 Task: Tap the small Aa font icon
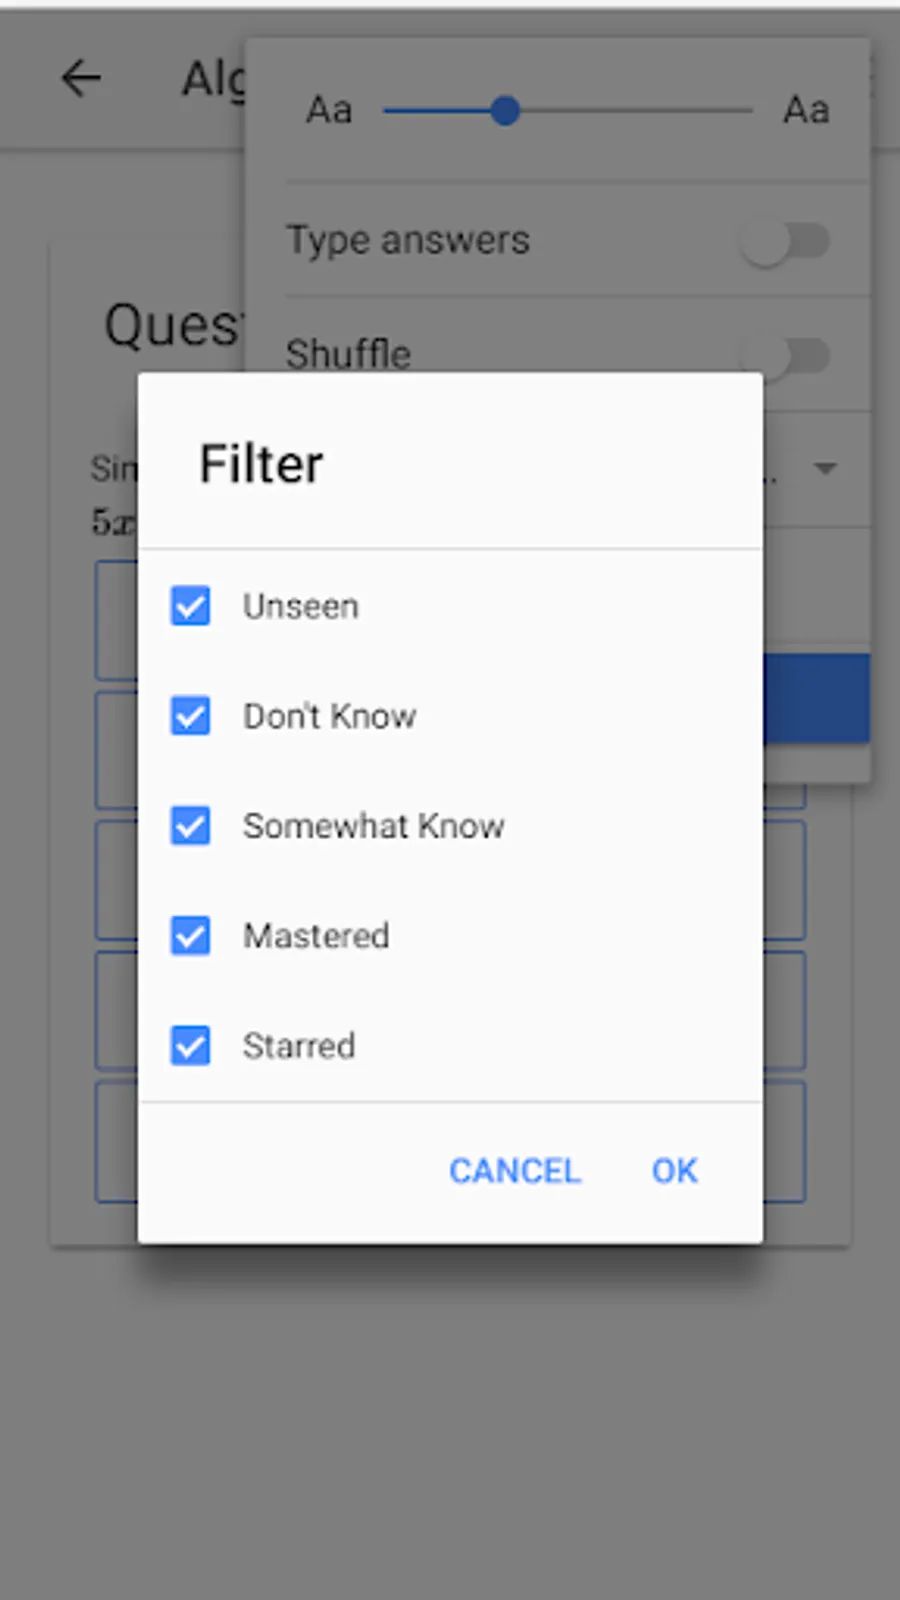pos(329,110)
